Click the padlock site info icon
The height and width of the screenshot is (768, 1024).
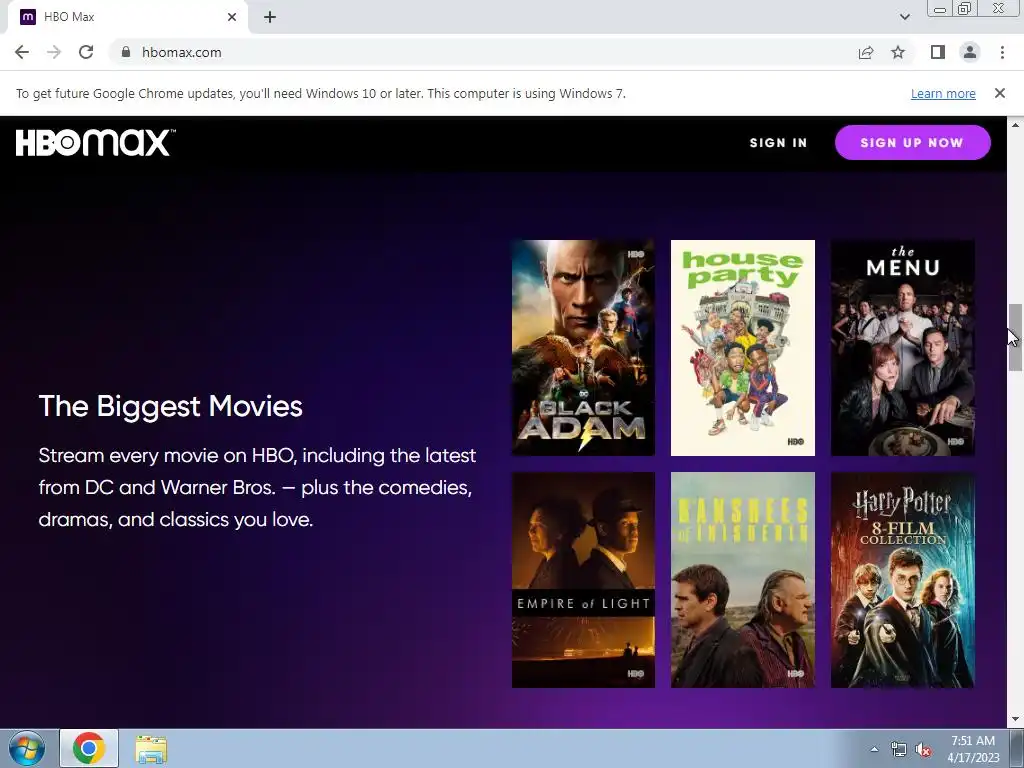tap(126, 52)
